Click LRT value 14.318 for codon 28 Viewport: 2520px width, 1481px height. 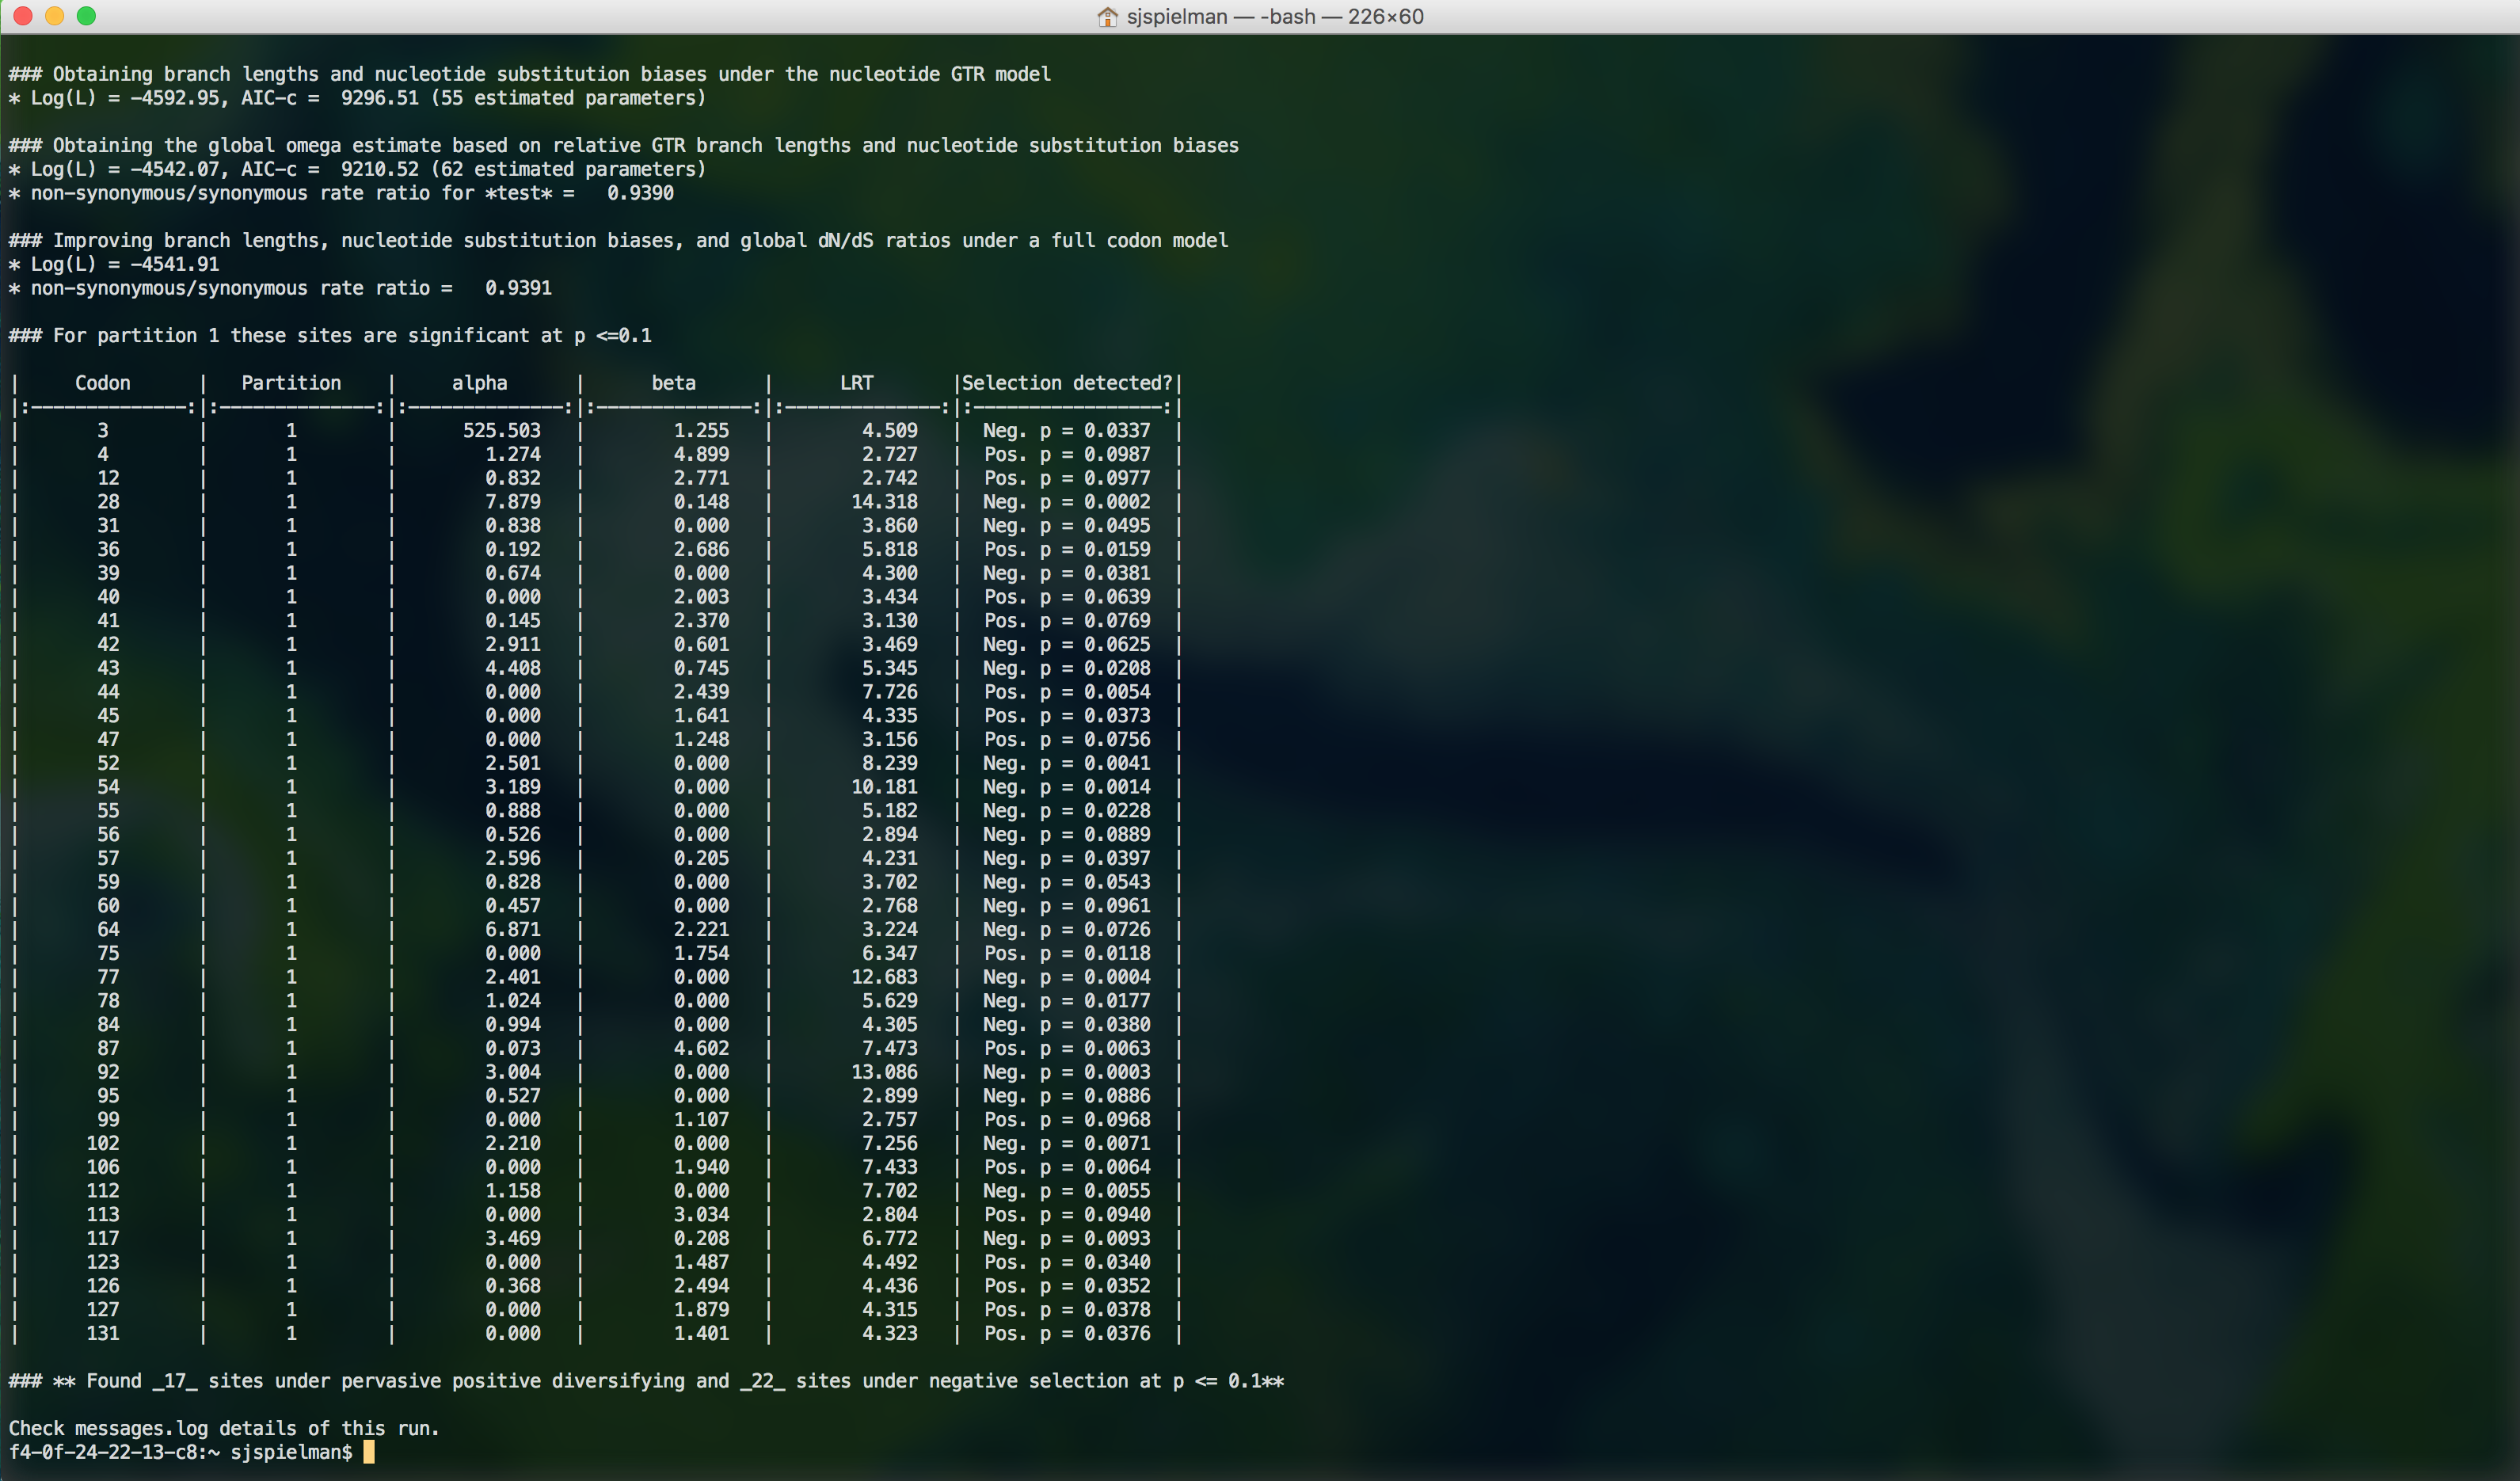coord(885,502)
